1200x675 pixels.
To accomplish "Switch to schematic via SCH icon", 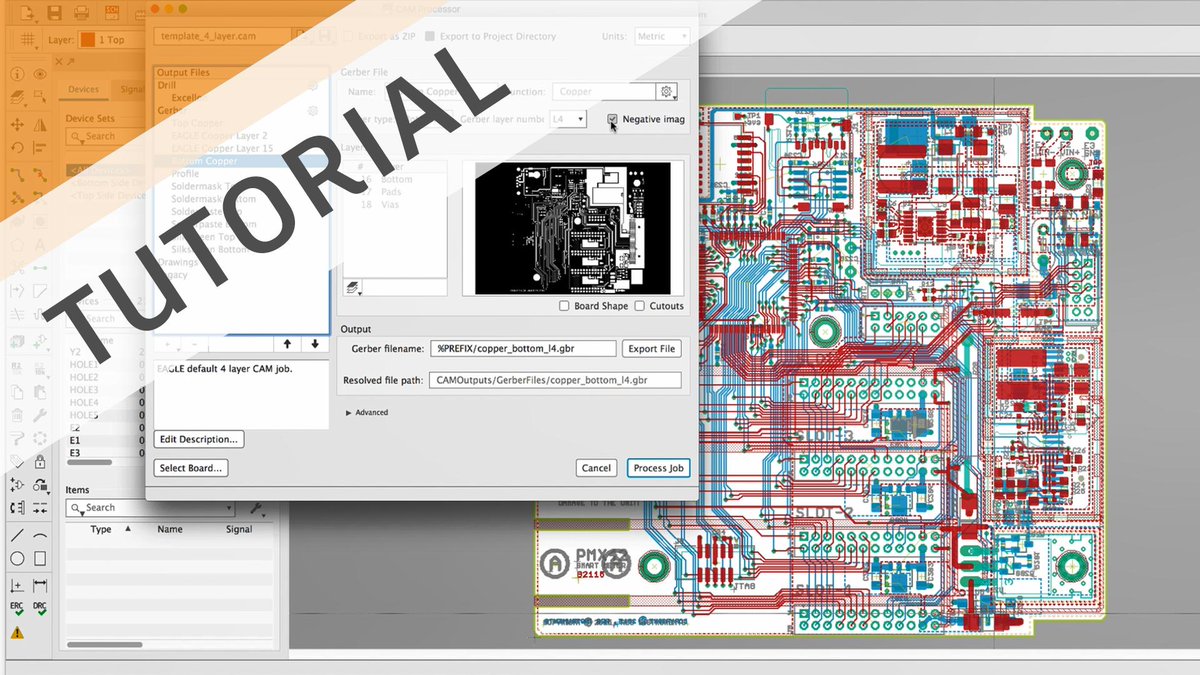I will (x=113, y=13).
